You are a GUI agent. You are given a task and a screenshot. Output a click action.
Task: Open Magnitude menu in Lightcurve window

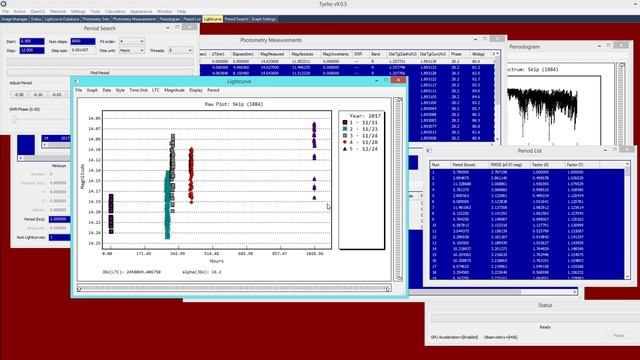pos(174,90)
